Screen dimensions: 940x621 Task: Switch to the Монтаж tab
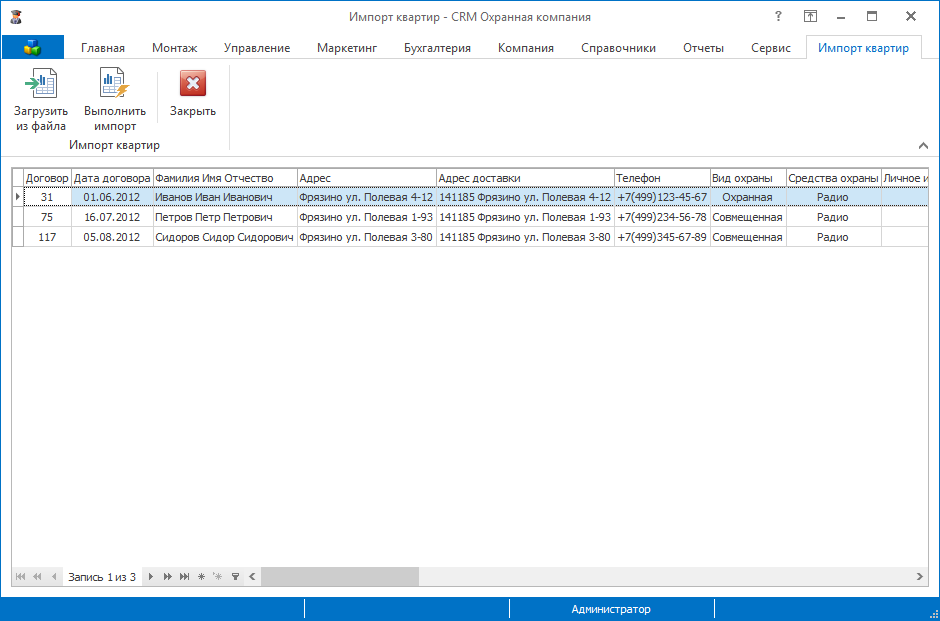[x=174, y=48]
